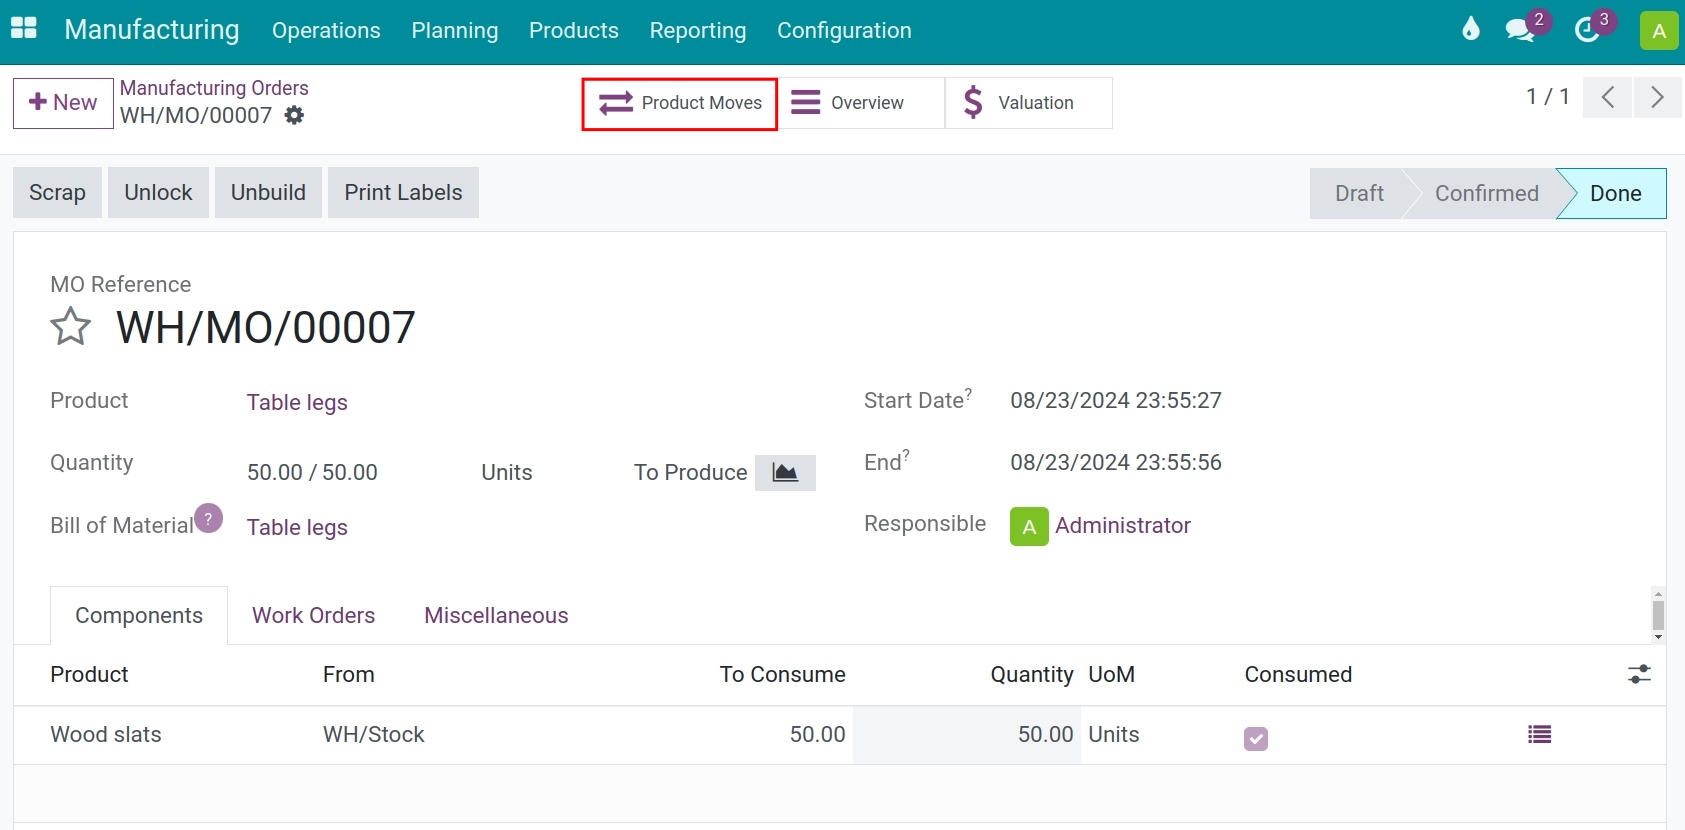
Task: Open the Administrator responsible link
Action: [1123, 526]
